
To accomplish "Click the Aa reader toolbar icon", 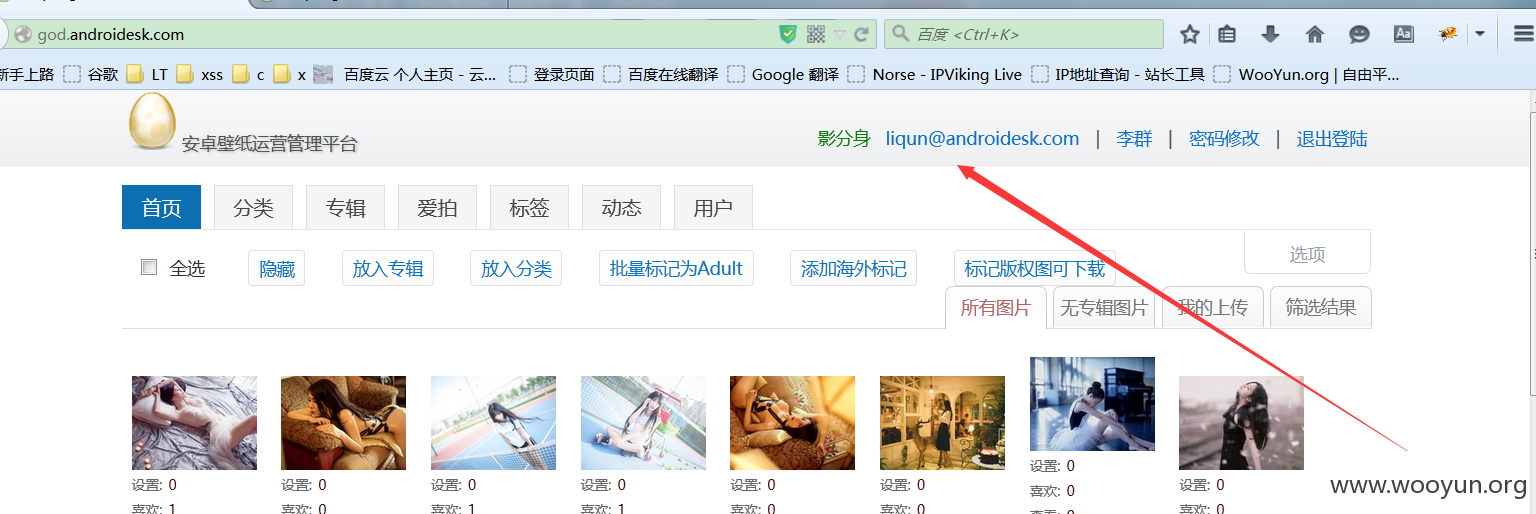I will click(x=1403, y=35).
